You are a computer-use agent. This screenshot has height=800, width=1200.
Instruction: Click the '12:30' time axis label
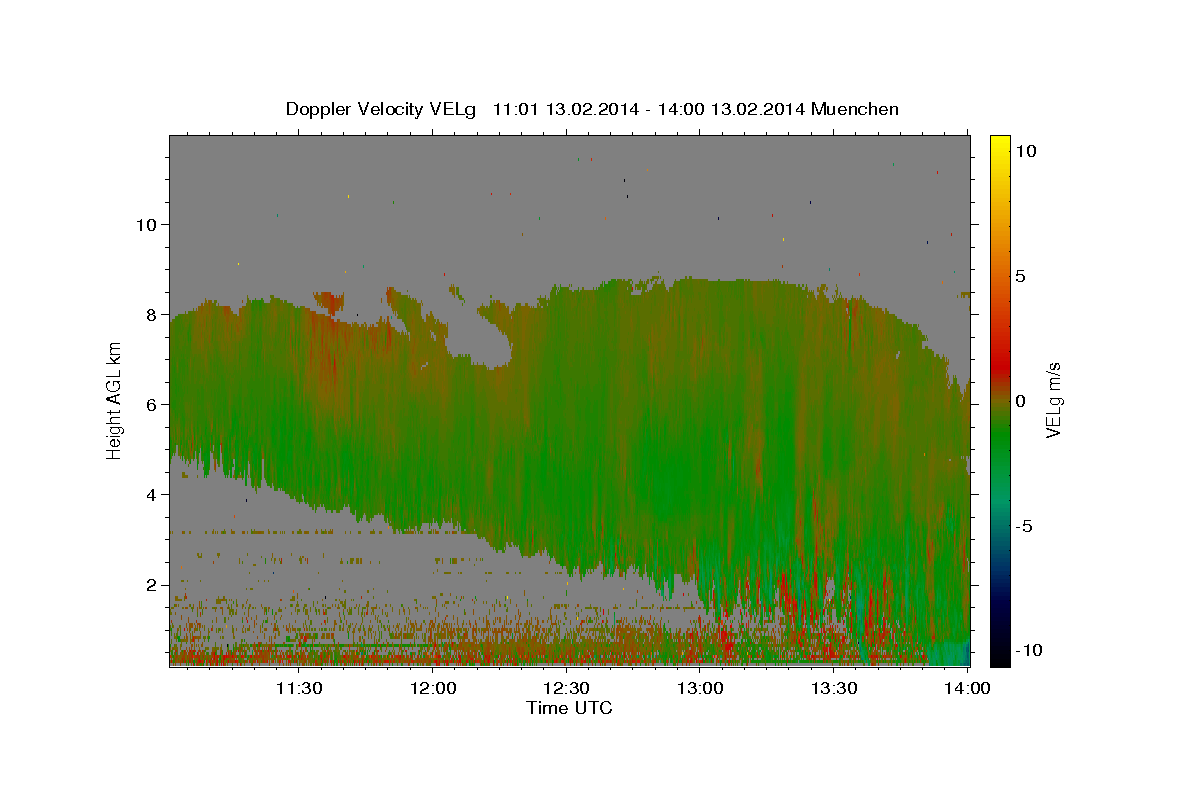coord(567,688)
